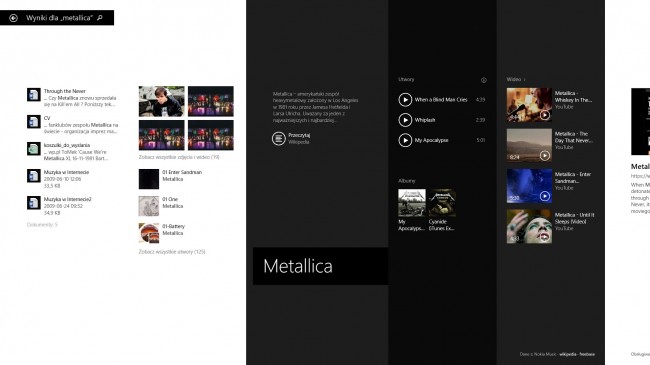This screenshot has width=650, height=365.
Task: Click the 'Wyniki dla metallica' search field
Action: pos(57,18)
